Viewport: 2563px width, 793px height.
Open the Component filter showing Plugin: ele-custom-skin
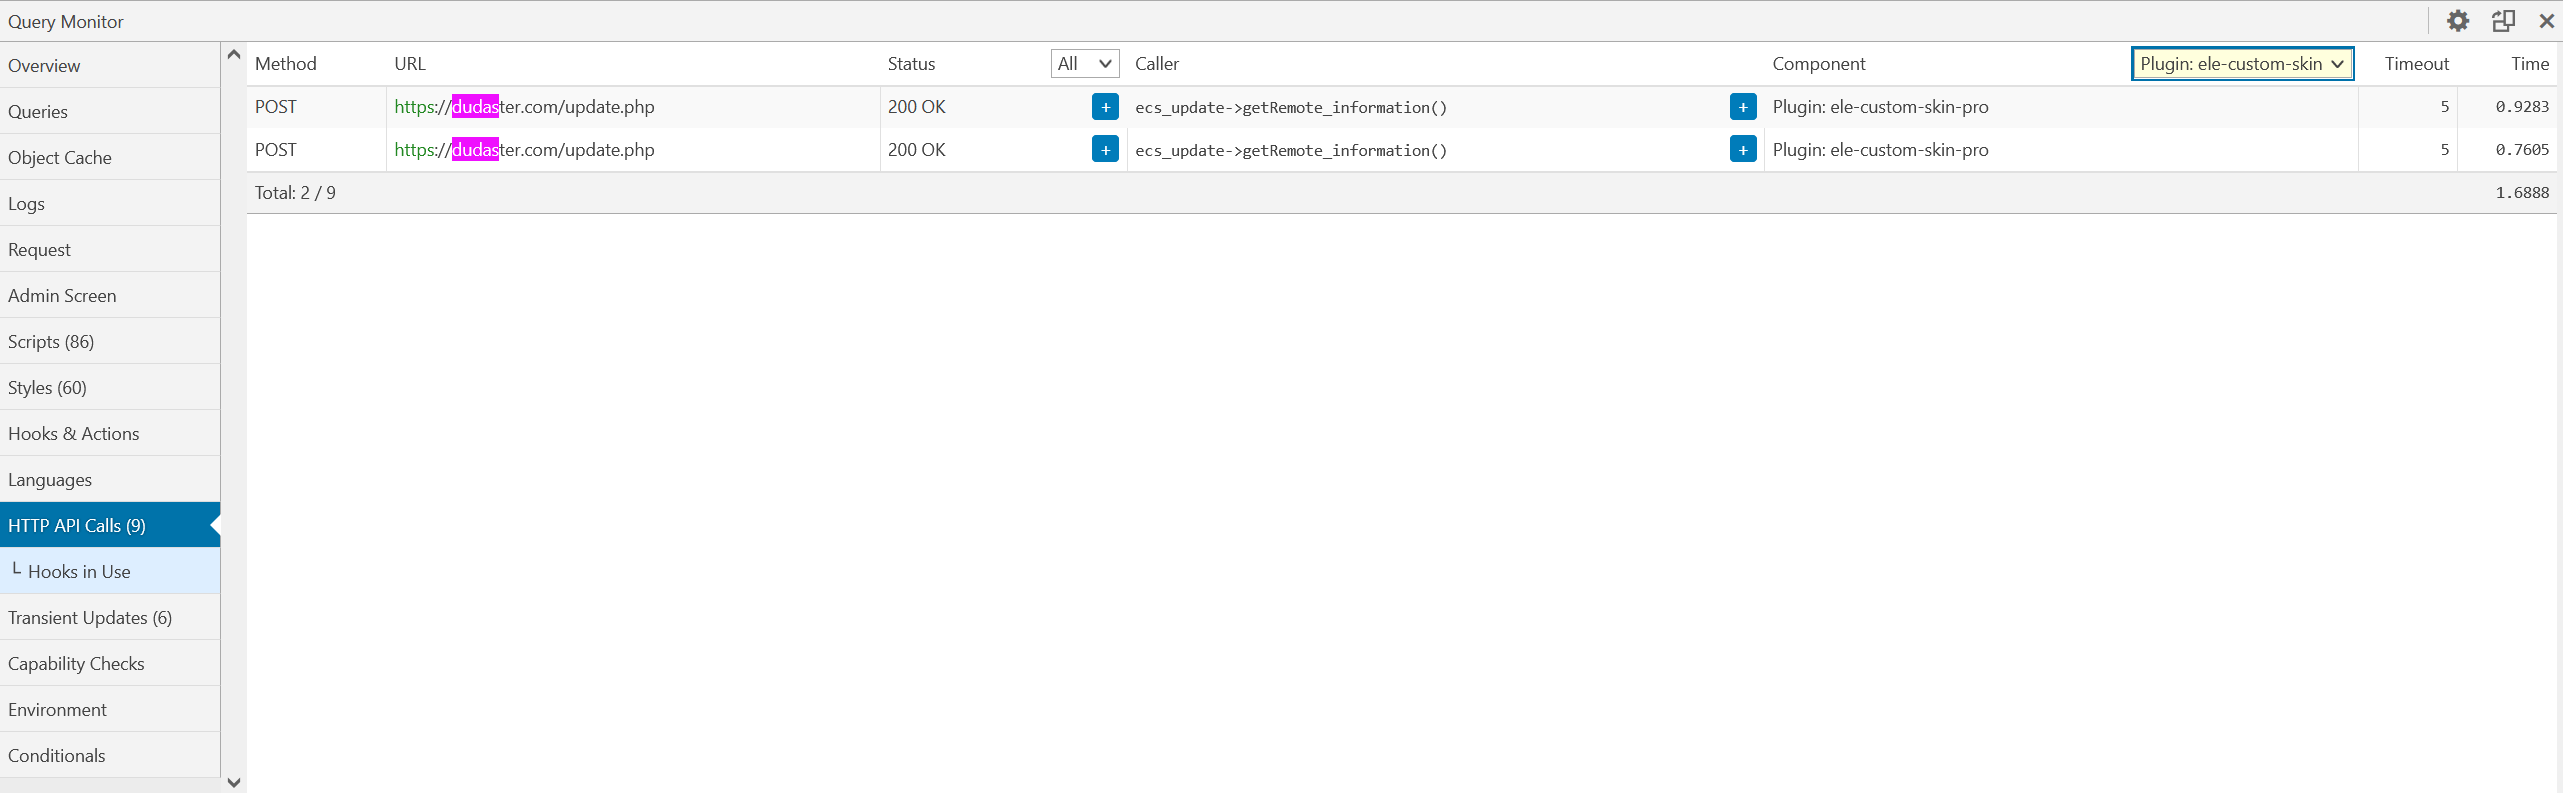pos(2242,63)
